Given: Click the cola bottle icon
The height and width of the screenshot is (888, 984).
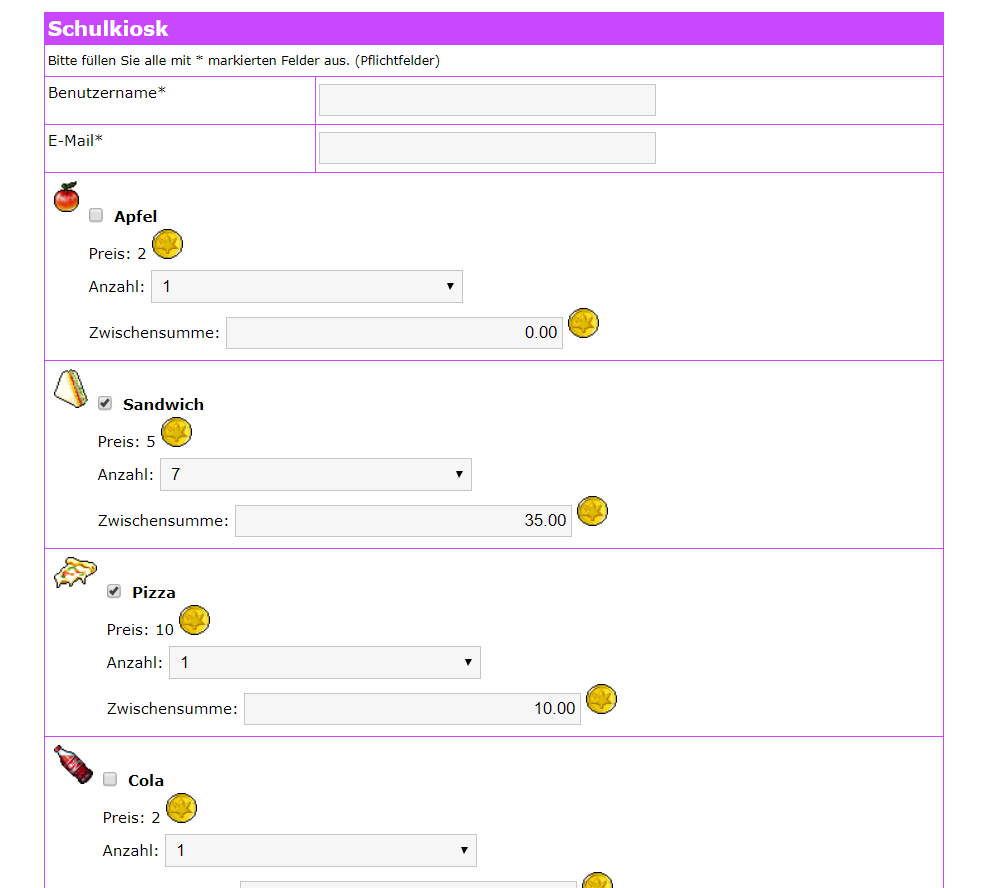Looking at the screenshot, I should pos(73,764).
